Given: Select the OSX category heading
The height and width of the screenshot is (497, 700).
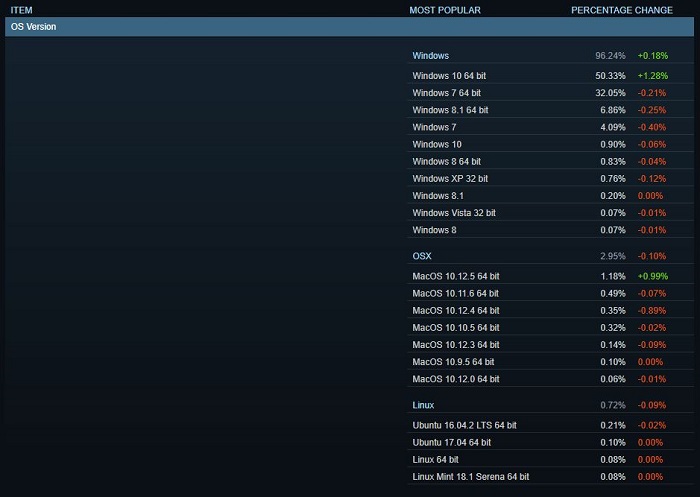Looking at the screenshot, I should (x=422, y=256).
